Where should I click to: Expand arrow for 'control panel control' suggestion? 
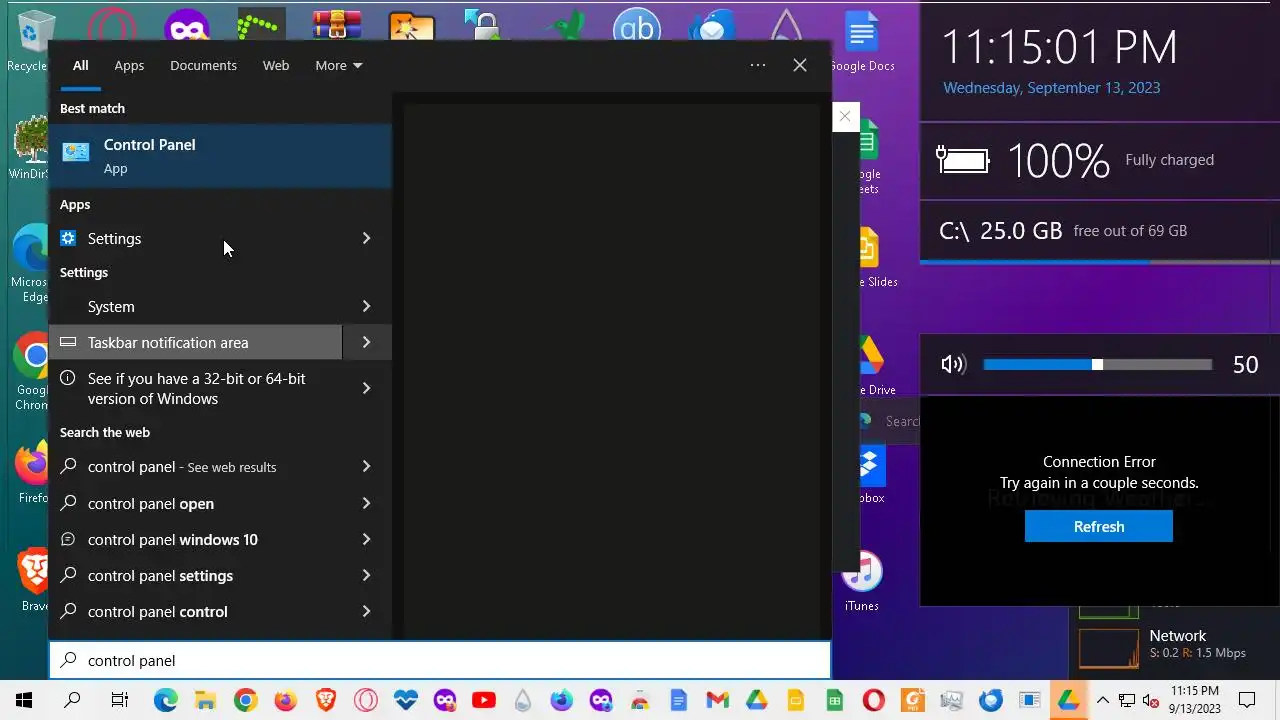pos(366,611)
